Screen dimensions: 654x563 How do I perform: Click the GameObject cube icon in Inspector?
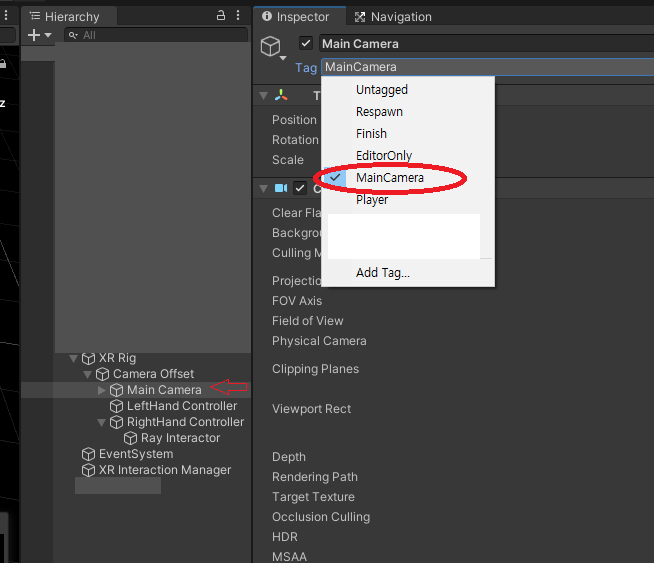click(270, 46)
